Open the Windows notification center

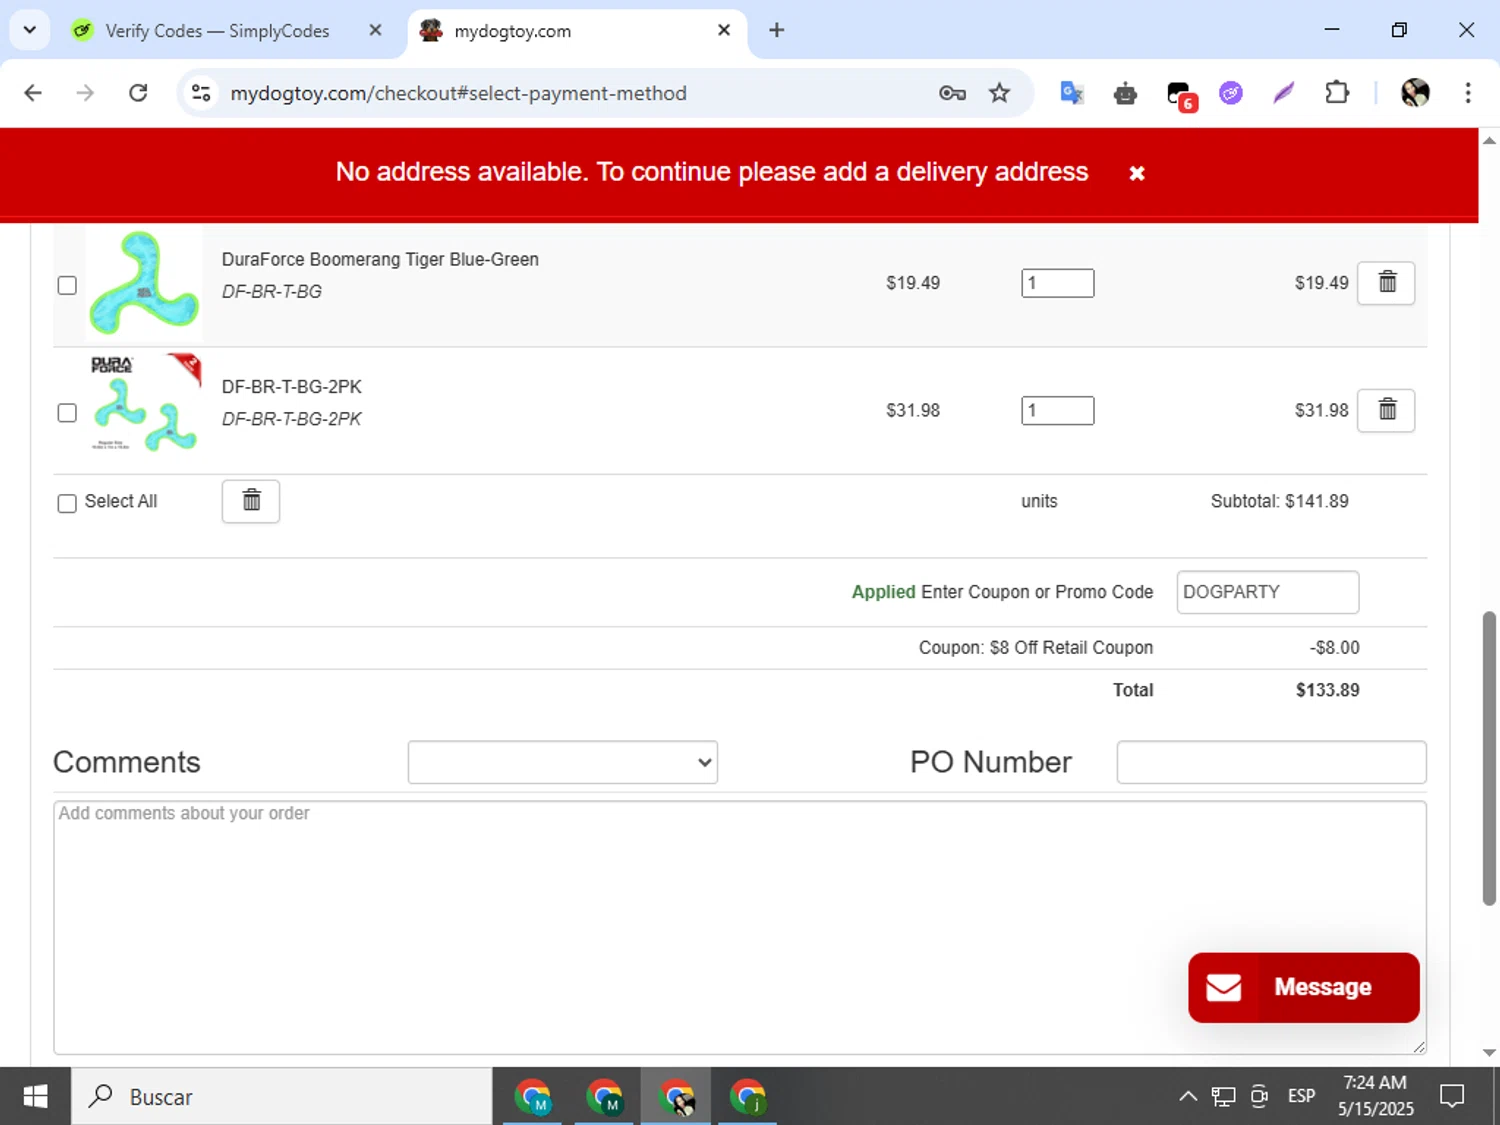(1452, 1096)
